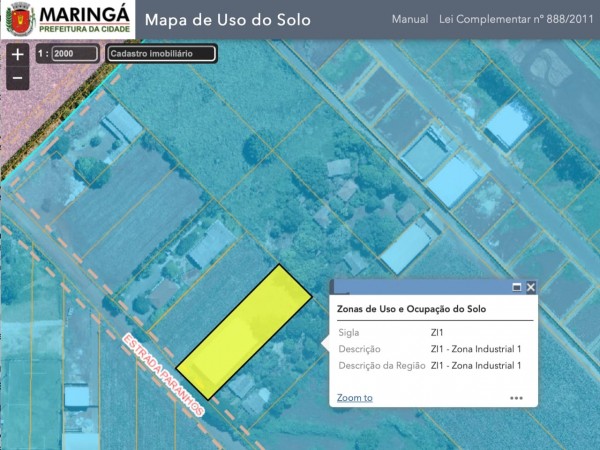Screen dimensions: 600x450
Task: Select the yellow highlighted parcel
Action: (245, 331)
